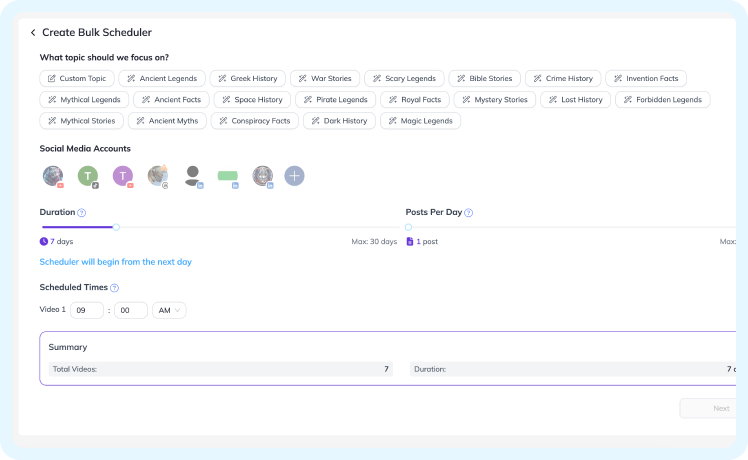Select the purple T account avatar
Image resolution: width=748 pixels, height=460 pixels.
[x=122, y=176]
